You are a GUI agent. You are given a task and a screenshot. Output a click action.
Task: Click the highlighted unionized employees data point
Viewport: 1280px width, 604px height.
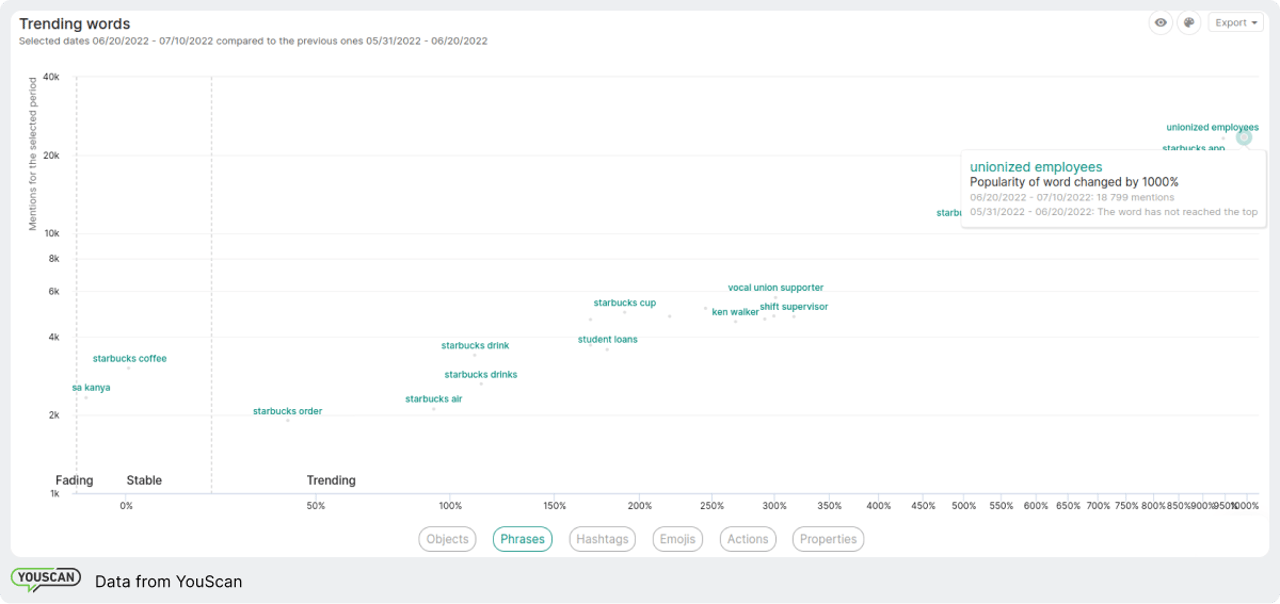tap(1243, 138)
